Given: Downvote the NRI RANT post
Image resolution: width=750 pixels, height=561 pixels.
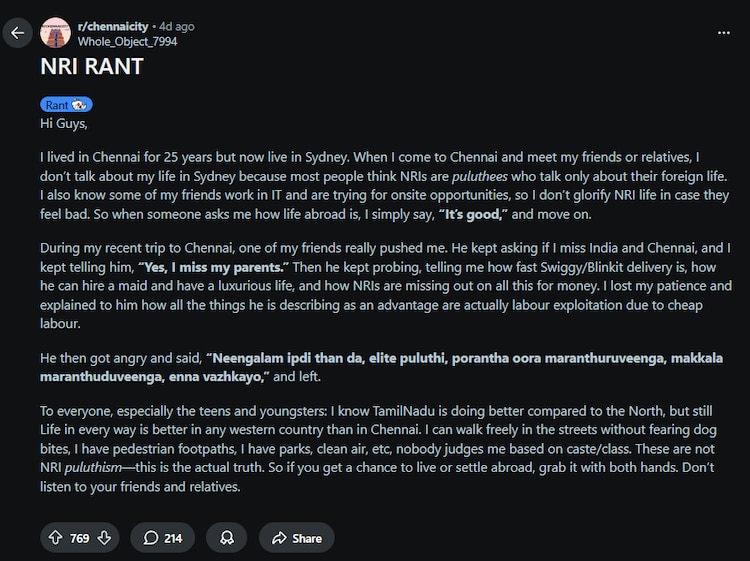Looking at the screenshot, I should pyautogui.click(x=104, y=538).
